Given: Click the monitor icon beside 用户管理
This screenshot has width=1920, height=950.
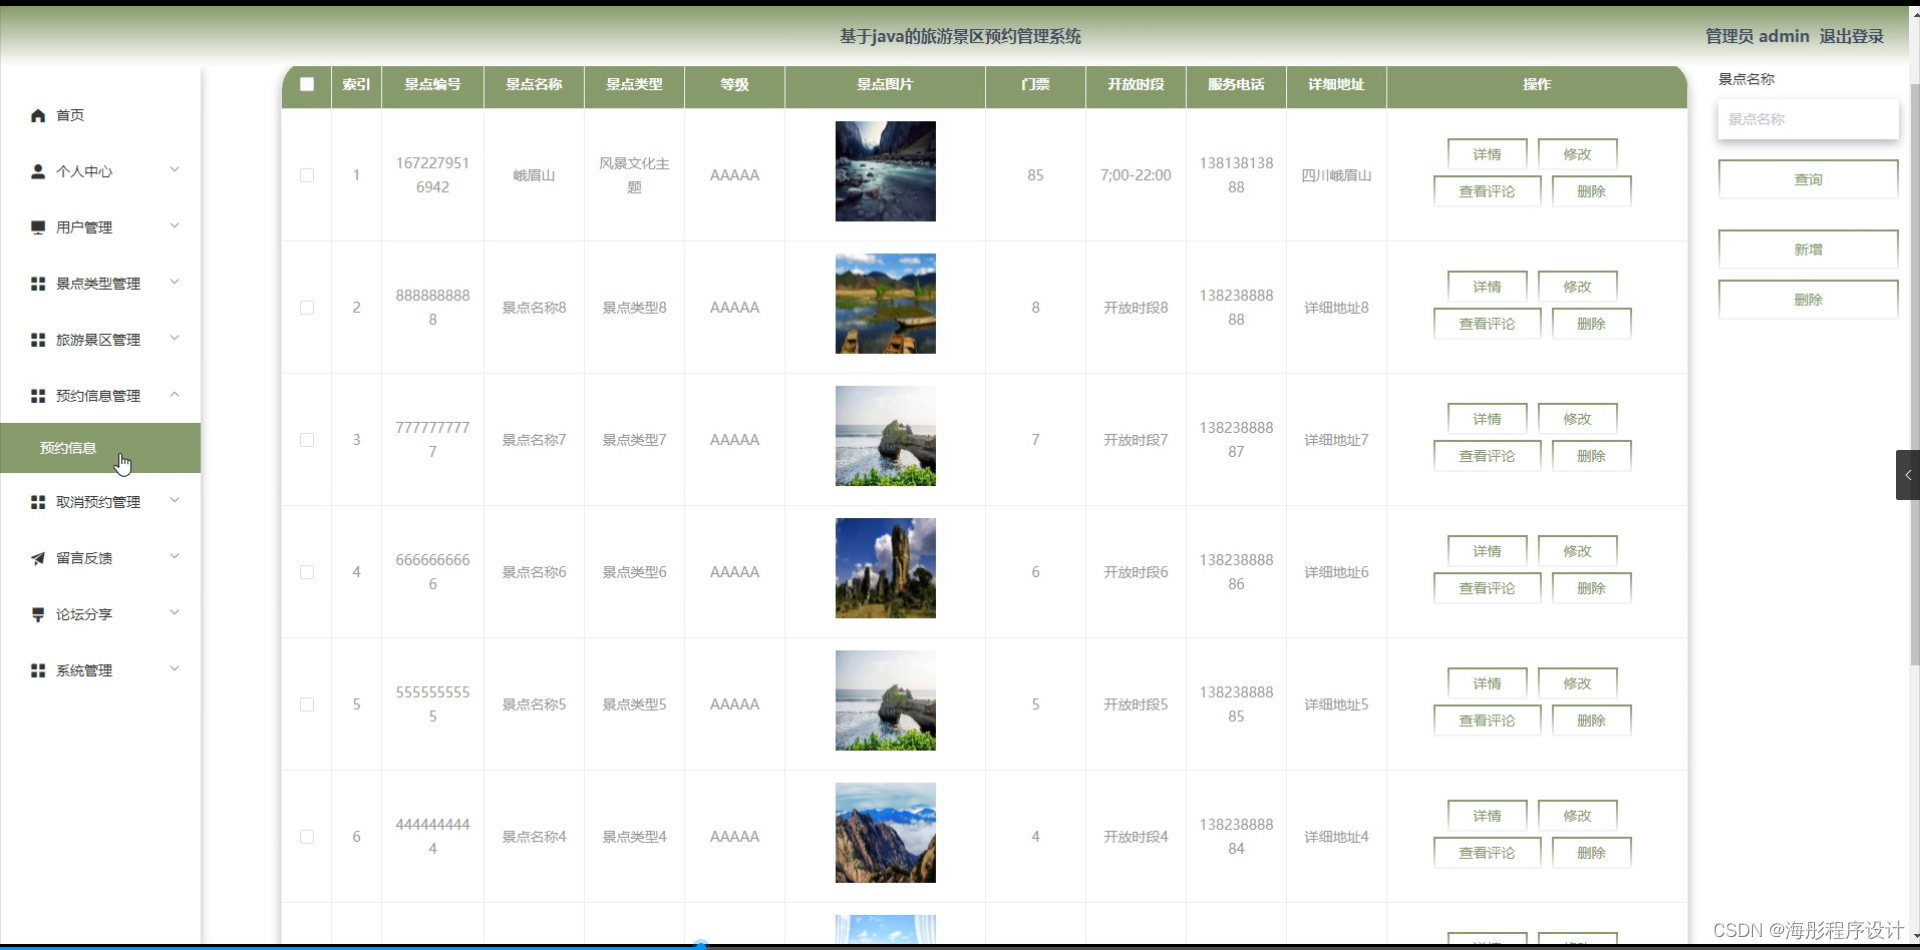Looking at the screenshot, I should click(38, 228).
